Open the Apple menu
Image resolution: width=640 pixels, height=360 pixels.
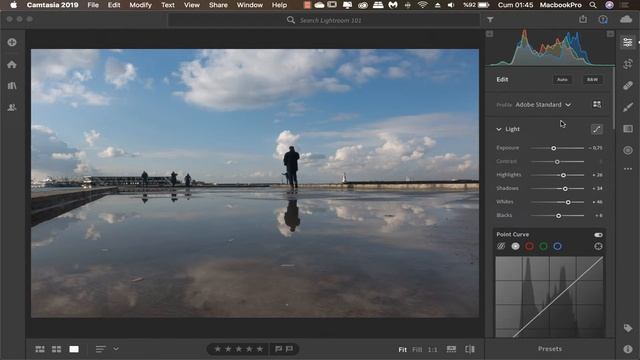tap(13, 5)
